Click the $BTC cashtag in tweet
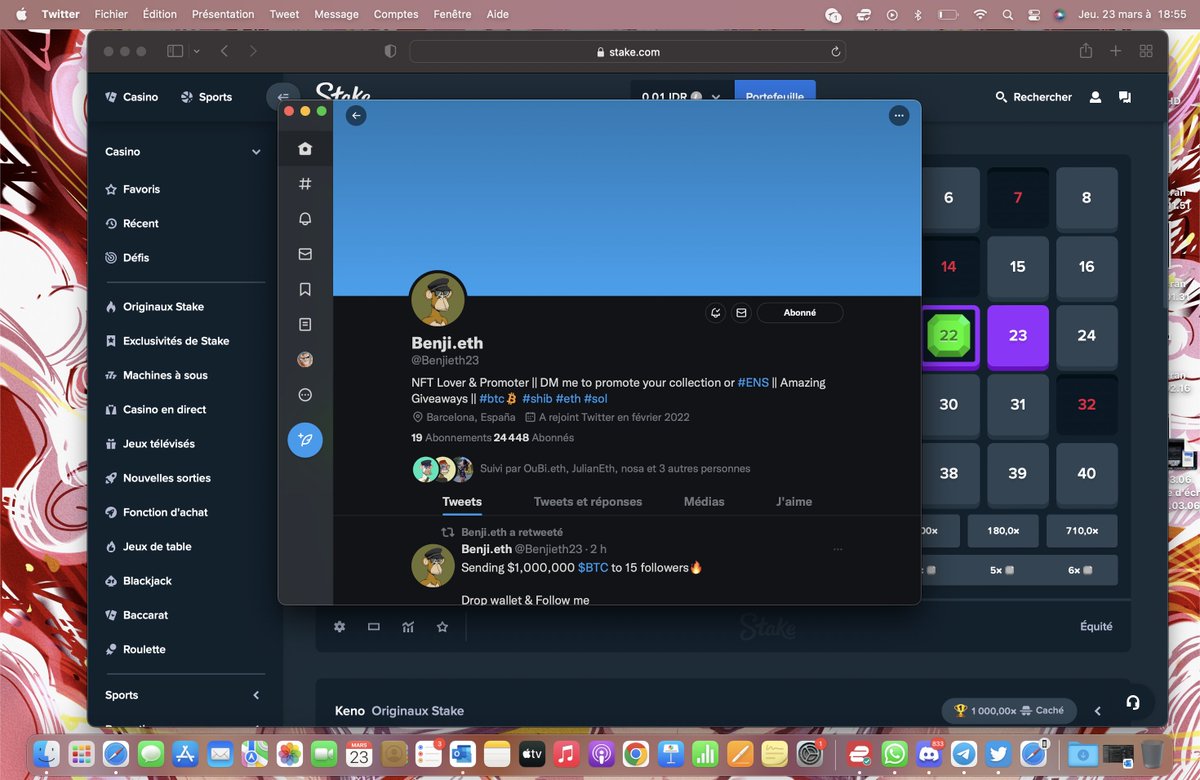The height and width of the screenshot is (780, 1200). (593, 568)
